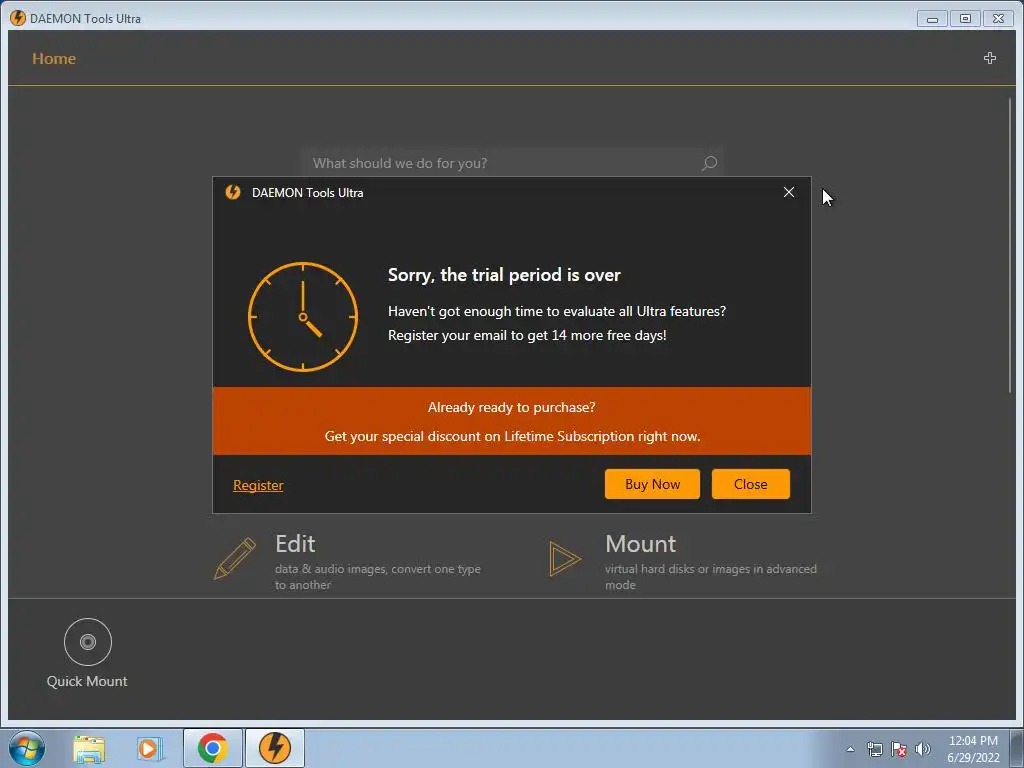Click 'Sorry, the trial period is over' heading
The image size is (1024, 768).
pos(504,275)
